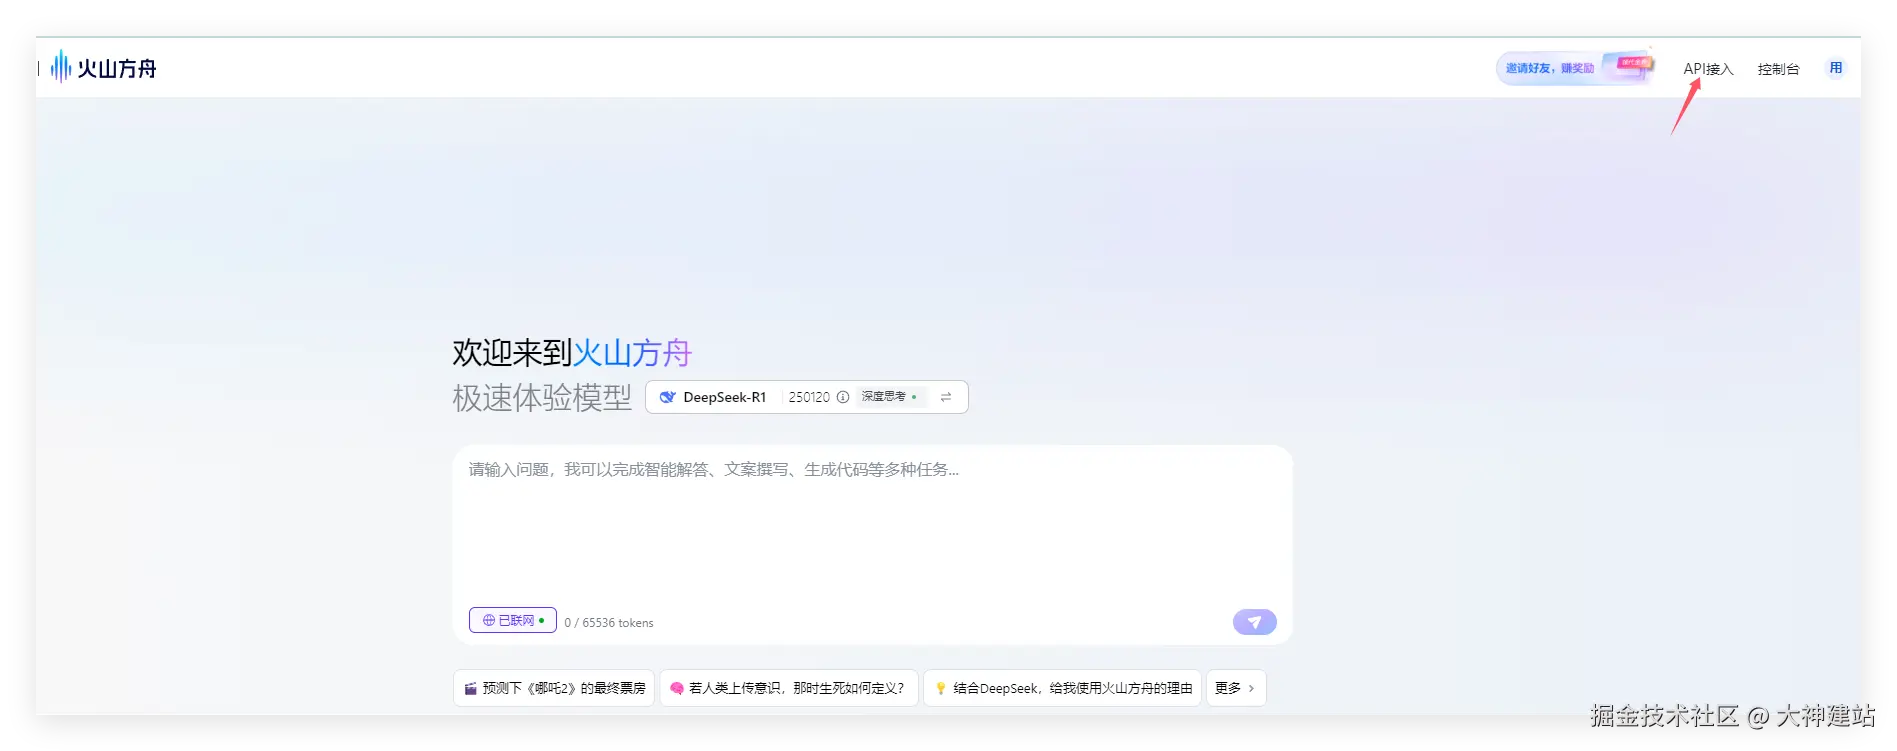Click the 极速体验模型 subtitle text
This screenshot has height=751, width=1897.
tap(542, 398)
